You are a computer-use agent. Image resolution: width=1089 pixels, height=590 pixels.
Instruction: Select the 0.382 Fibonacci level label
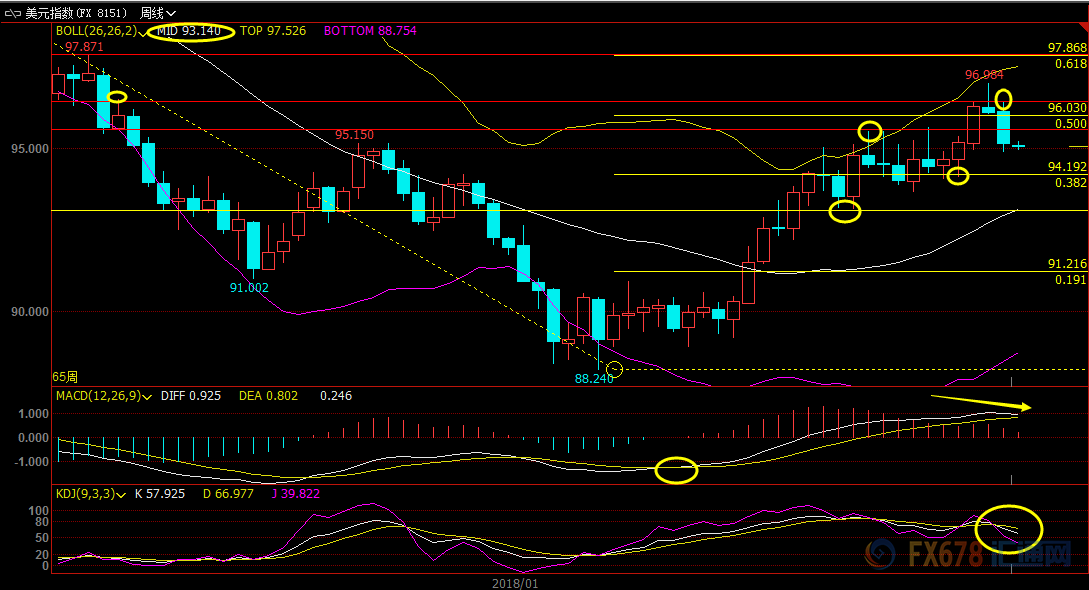click(x=1070, y=183)
